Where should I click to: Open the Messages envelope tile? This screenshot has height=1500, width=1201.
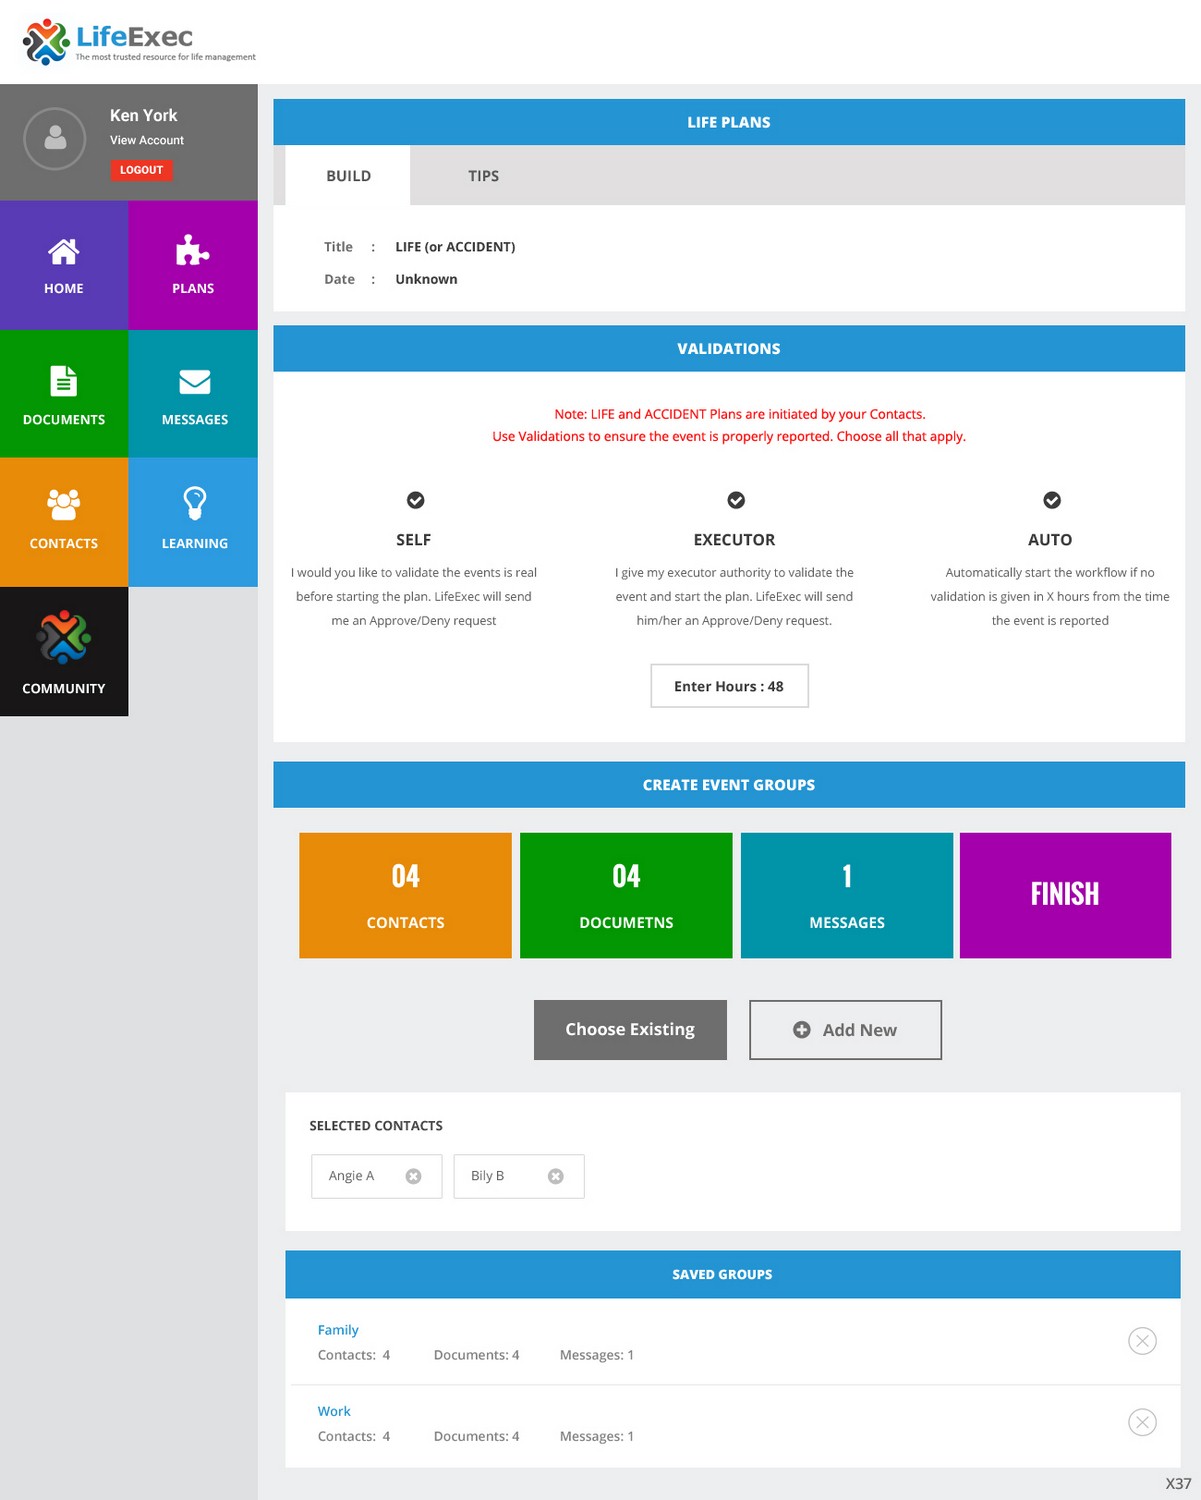pos(193,394)
